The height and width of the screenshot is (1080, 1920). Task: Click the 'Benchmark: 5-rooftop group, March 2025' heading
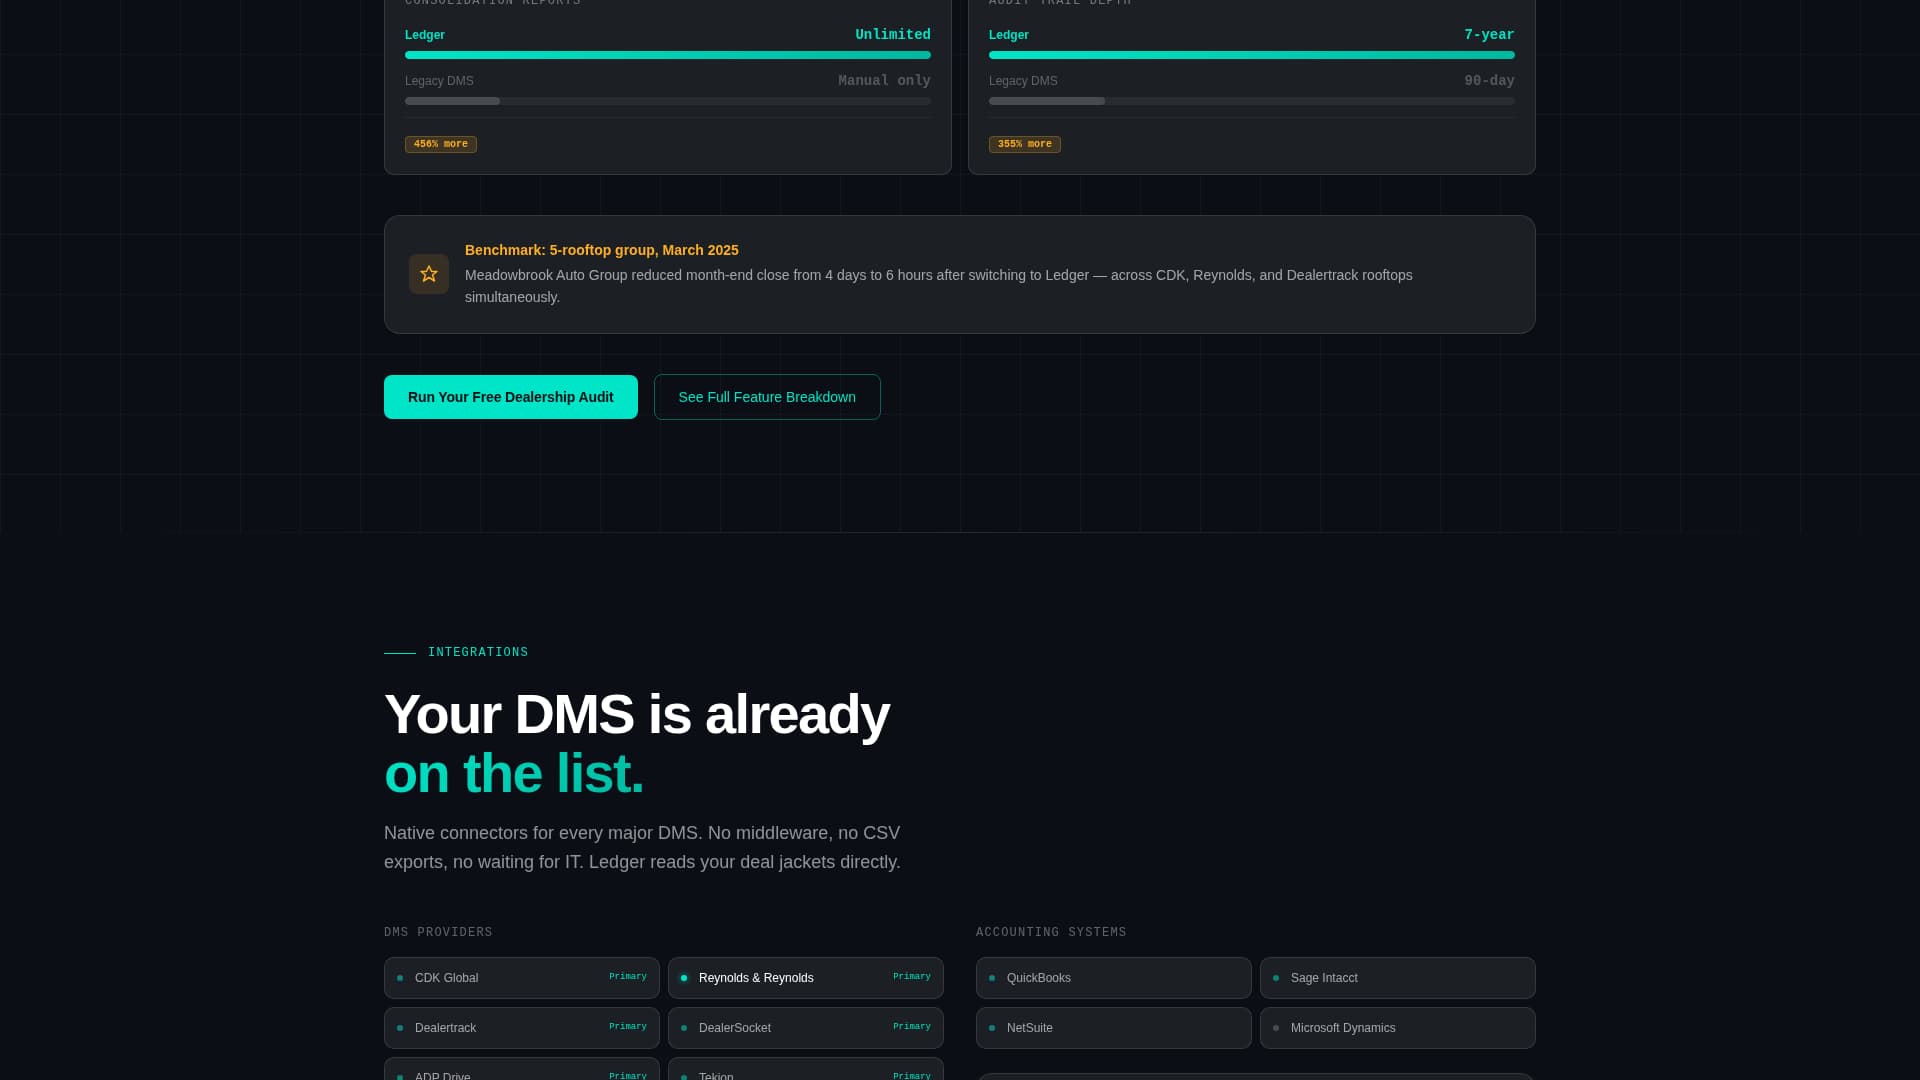(602, 250)
